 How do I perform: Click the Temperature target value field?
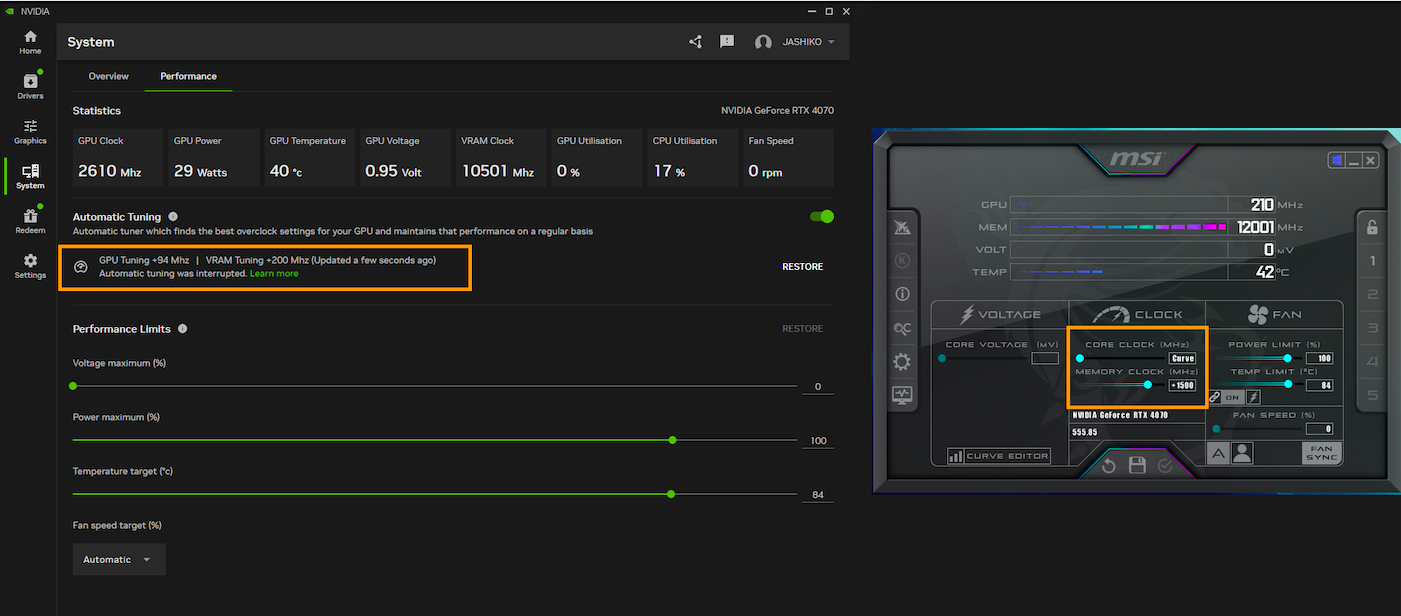pos(818,495)
